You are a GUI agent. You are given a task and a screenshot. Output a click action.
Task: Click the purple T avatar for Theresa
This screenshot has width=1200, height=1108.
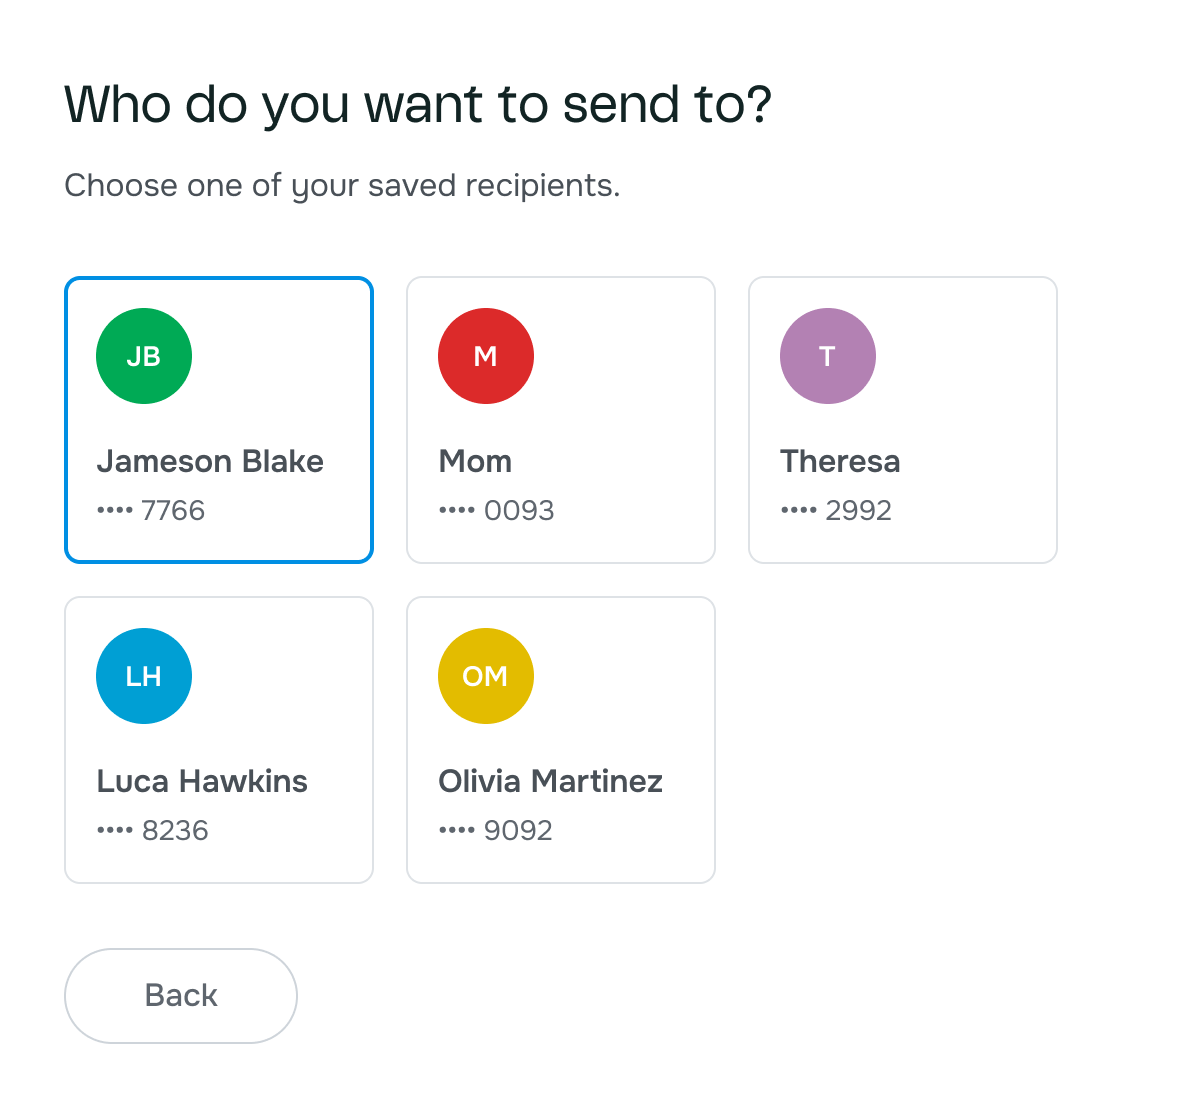coord(827,355)
